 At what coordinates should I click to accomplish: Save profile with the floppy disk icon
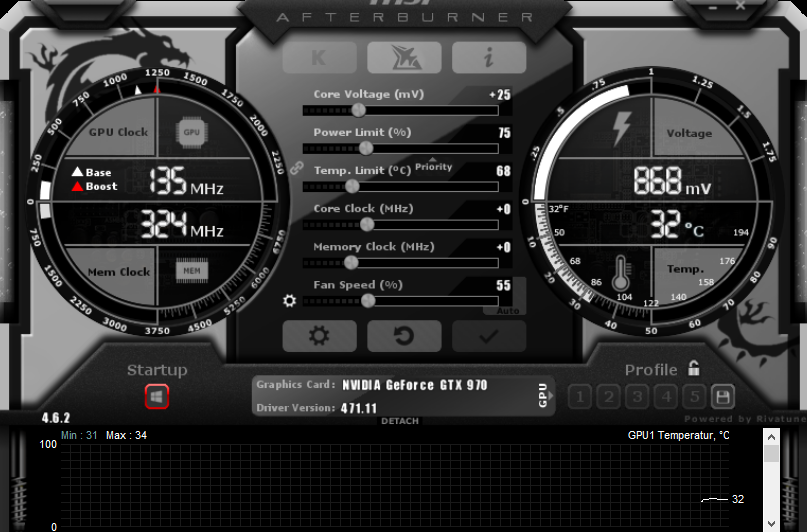(x=723, y=397)
